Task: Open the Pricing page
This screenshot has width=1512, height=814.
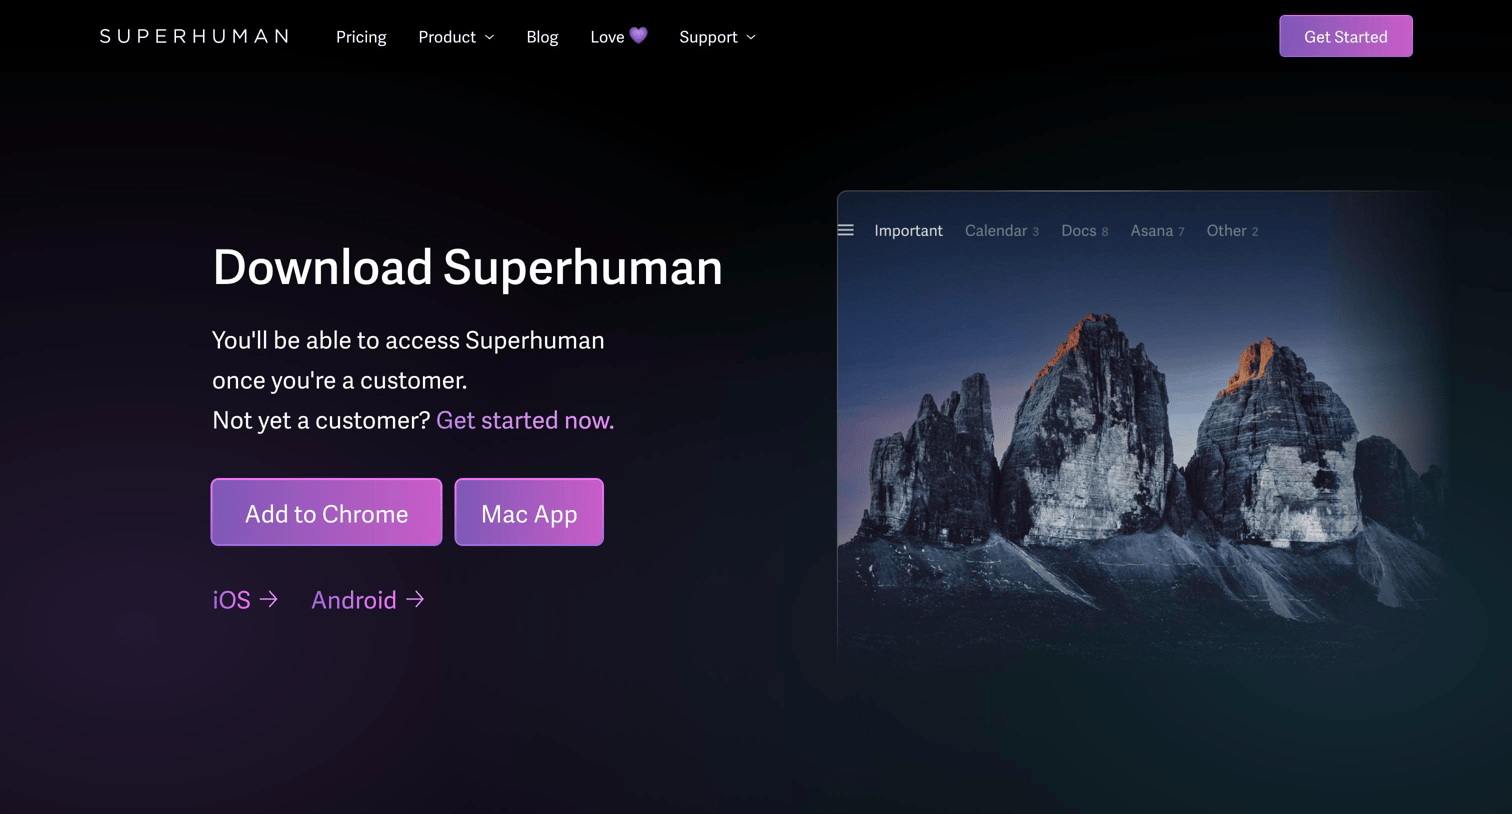Action: click(x=361, y=37)
